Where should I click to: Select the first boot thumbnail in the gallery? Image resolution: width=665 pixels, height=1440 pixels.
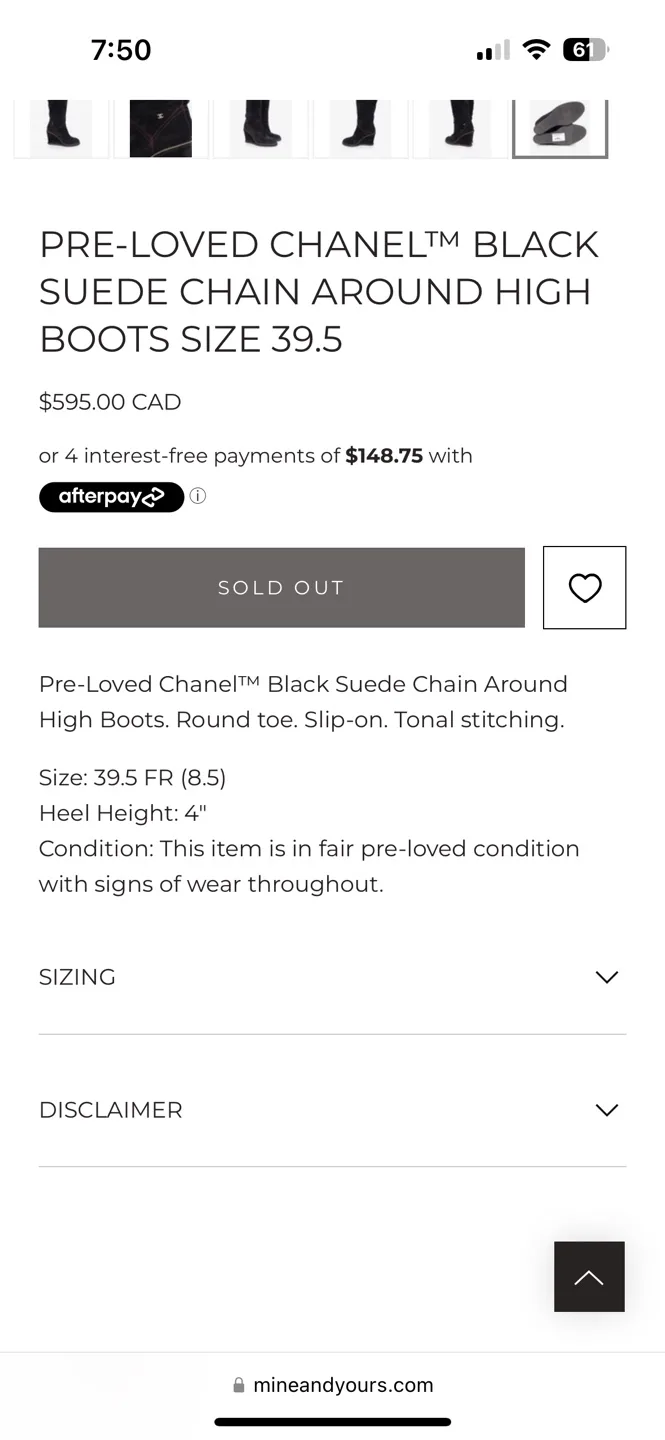pyautogui.click(x=61, y=128)
